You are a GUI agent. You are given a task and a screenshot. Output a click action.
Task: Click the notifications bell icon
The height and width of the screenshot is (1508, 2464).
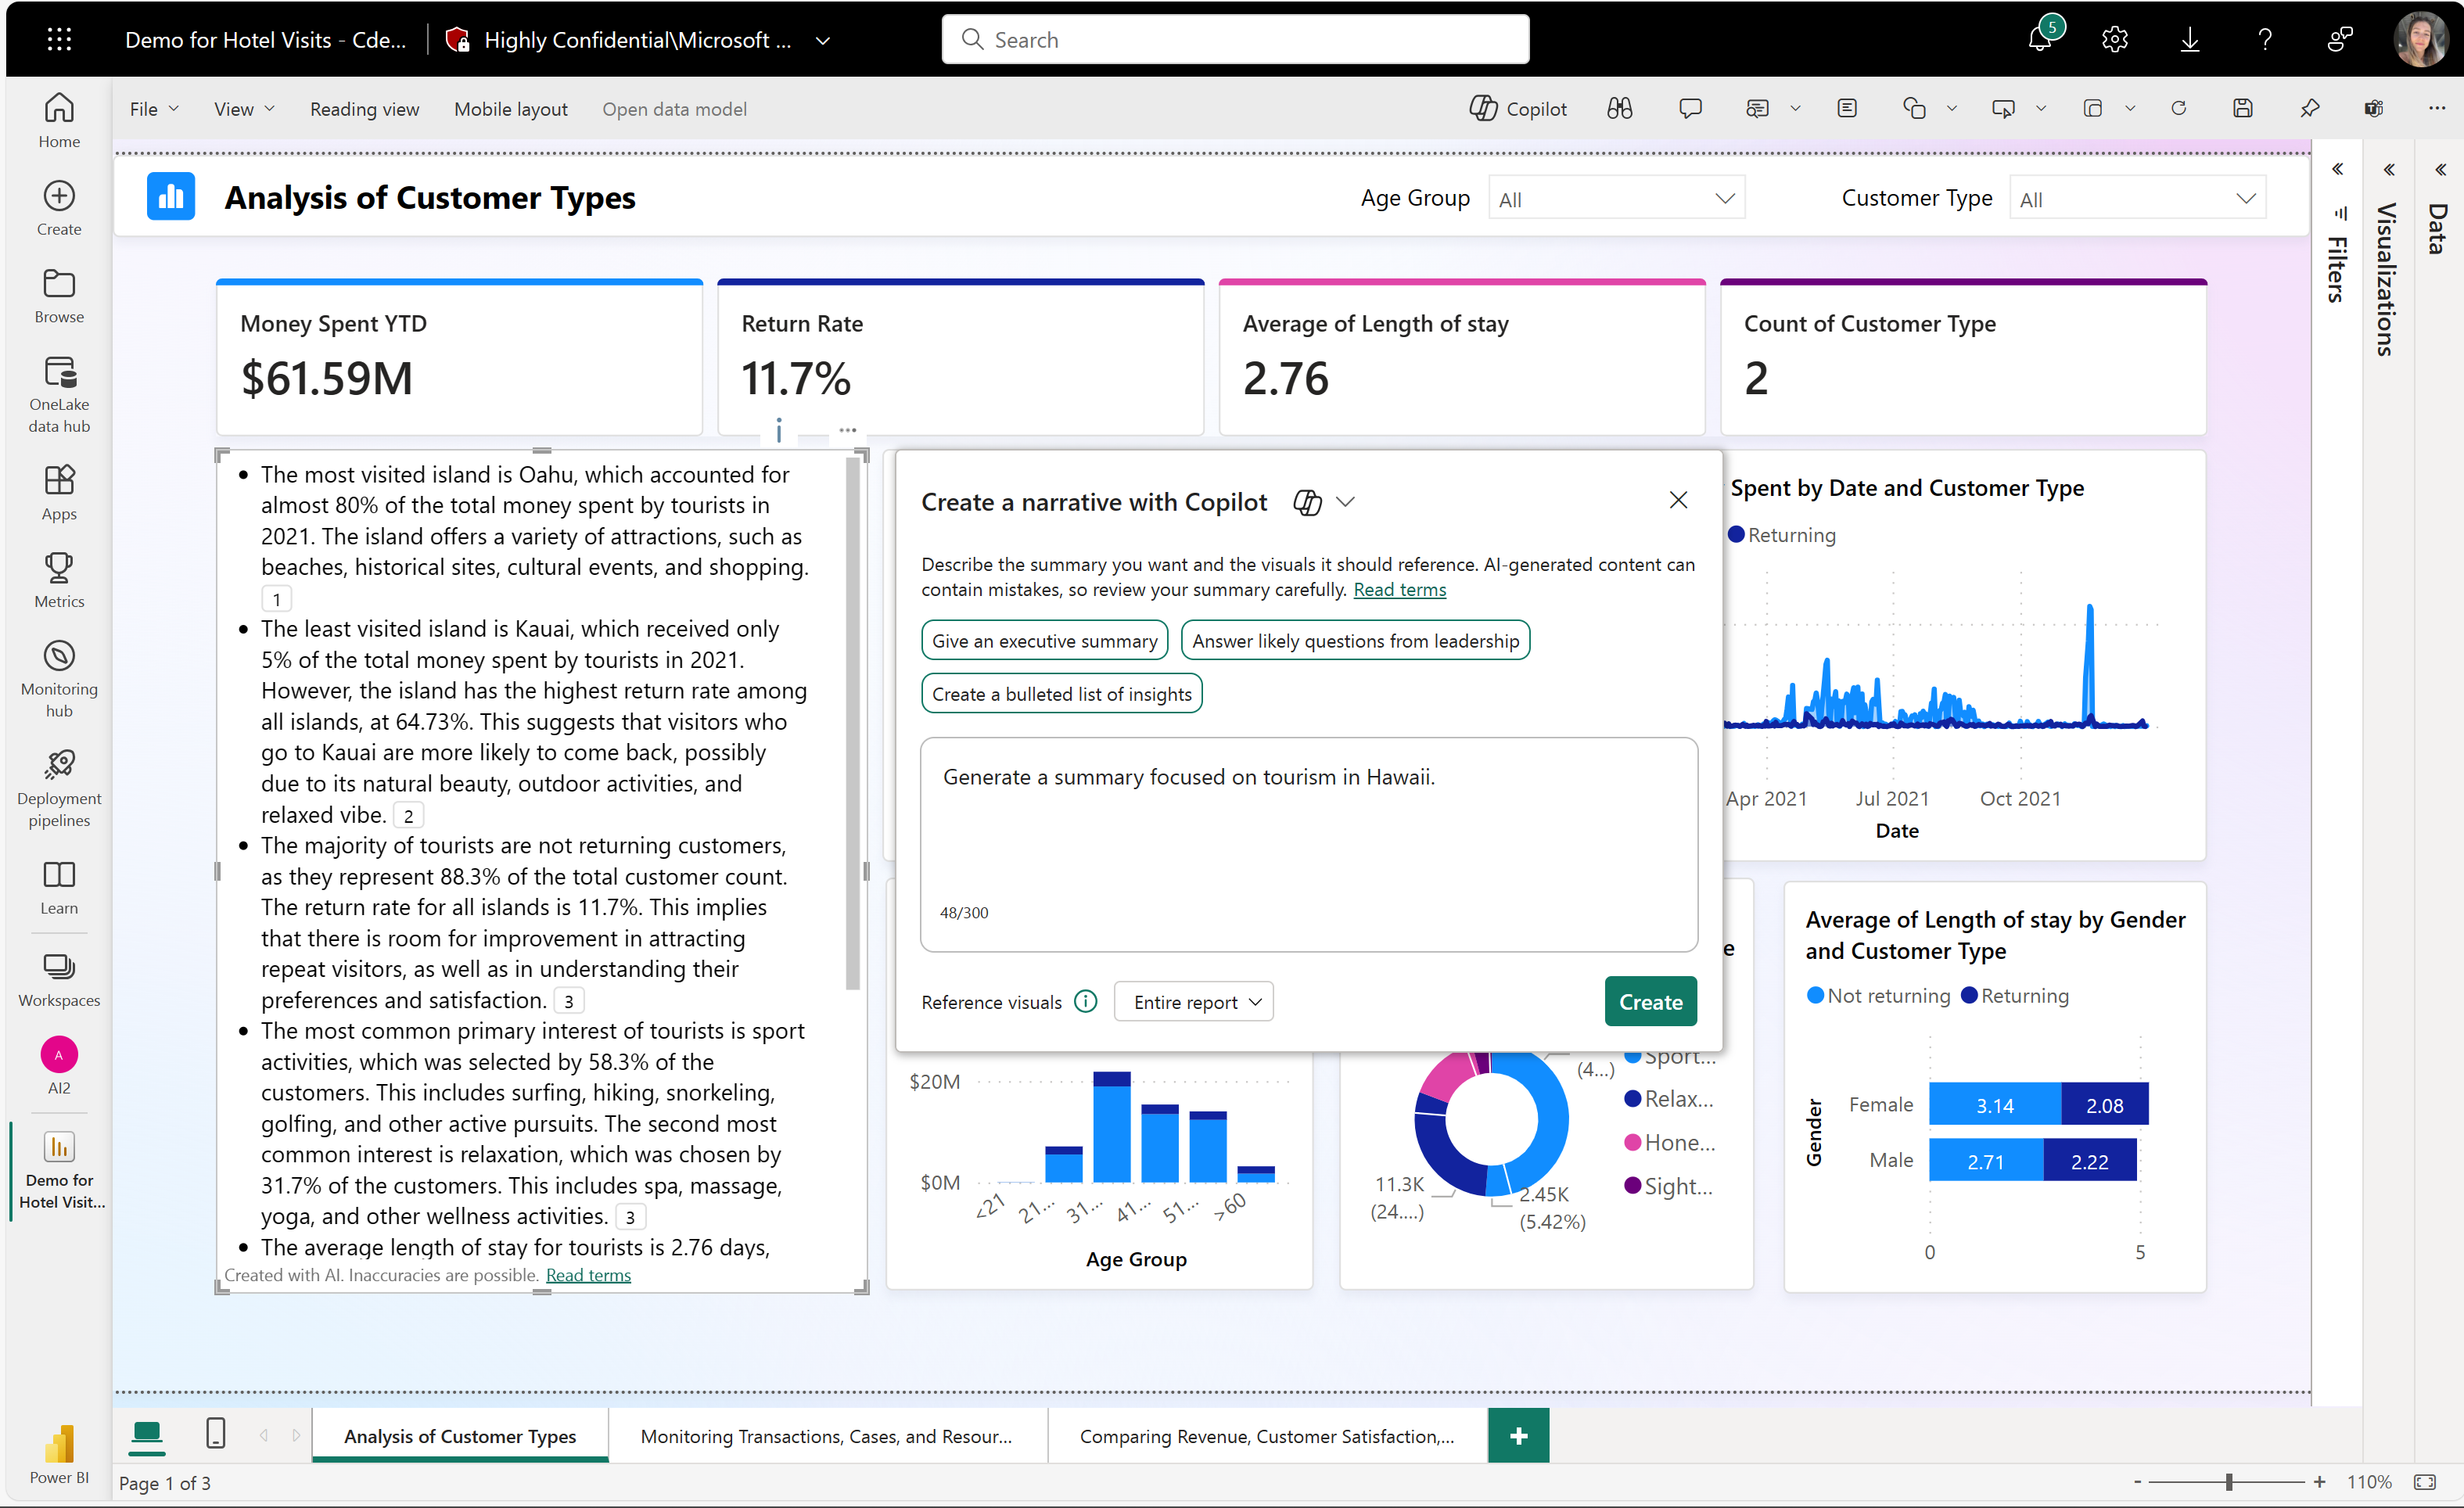[x=2039, y=39]
